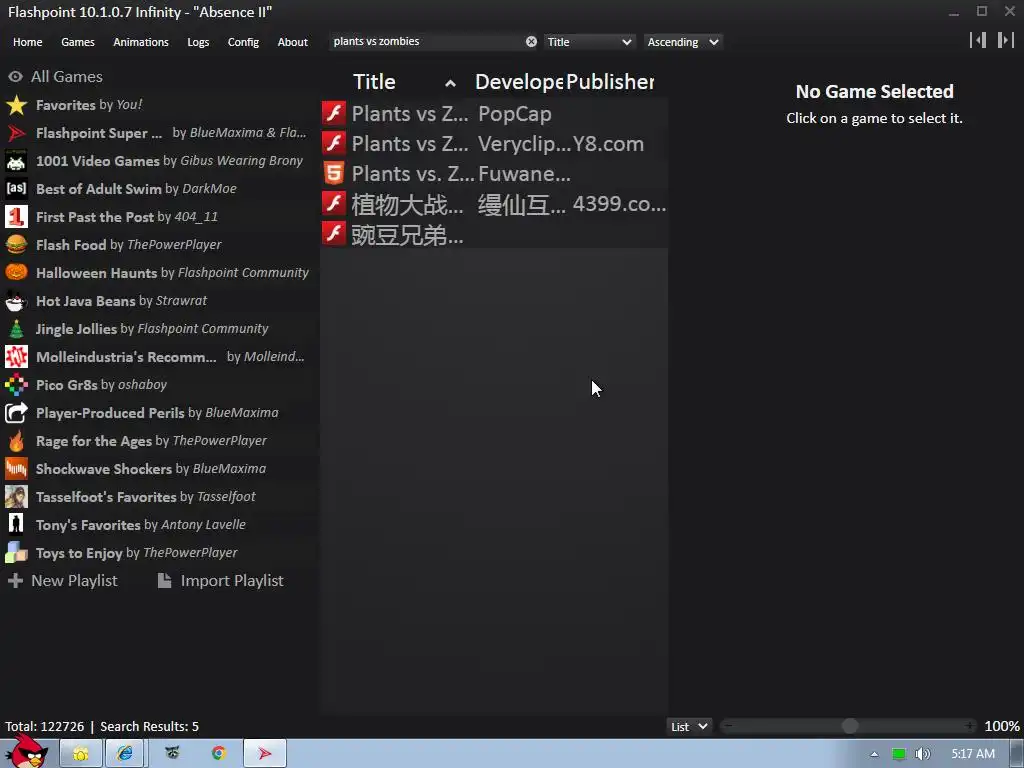The image size is (1024, 768).
Task: Click the Hot Java Beans cup icon
Action: (x=16, y=301)
